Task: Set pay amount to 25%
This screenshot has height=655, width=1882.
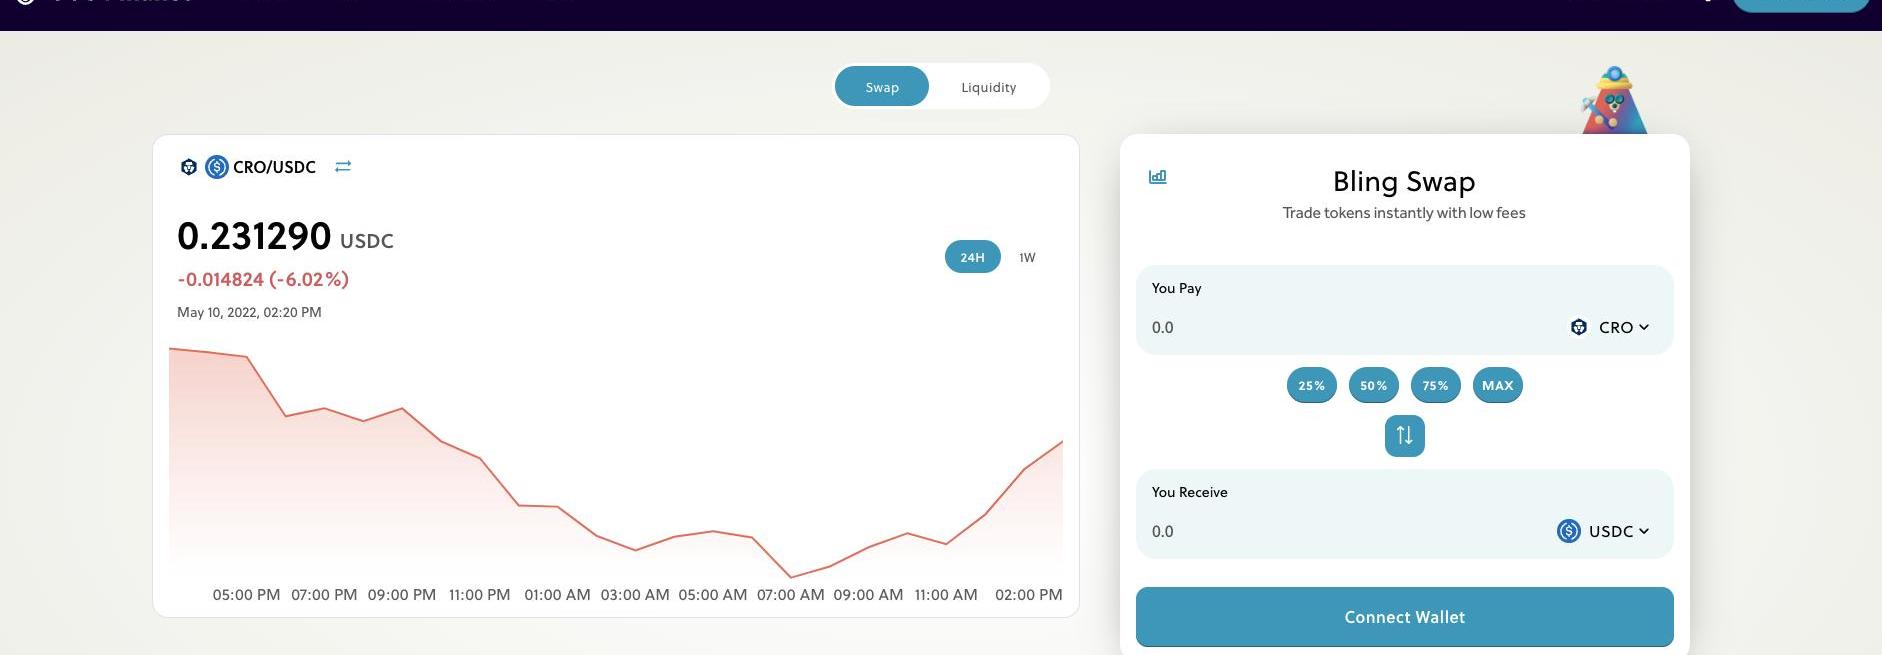Action: coord(1311,385)
